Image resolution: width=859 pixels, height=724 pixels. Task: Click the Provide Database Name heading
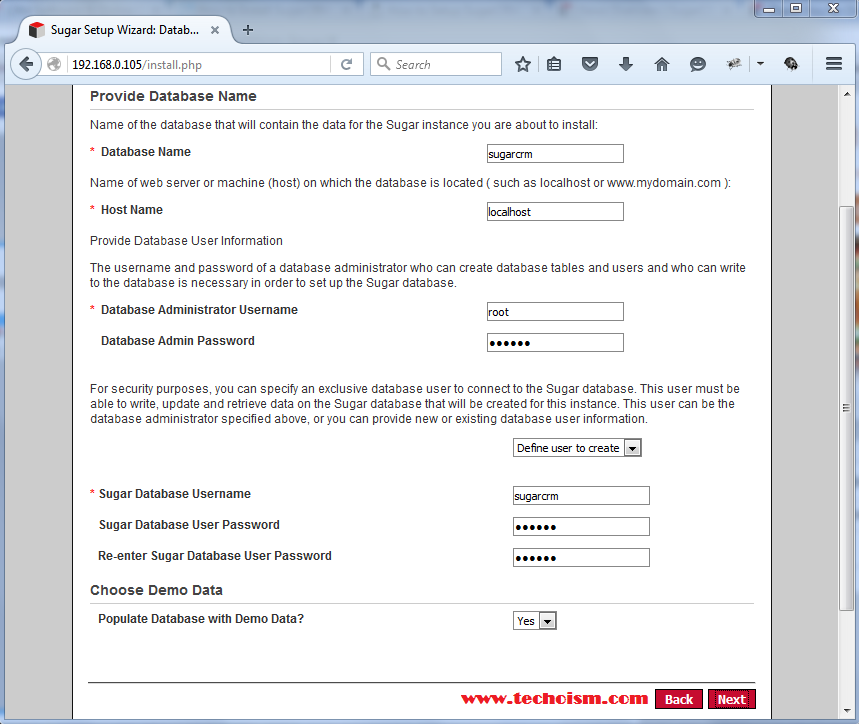(173, 96)
